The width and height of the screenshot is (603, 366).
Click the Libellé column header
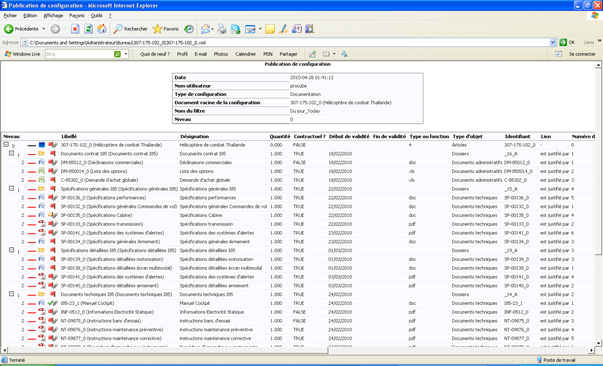click(69, 136)
